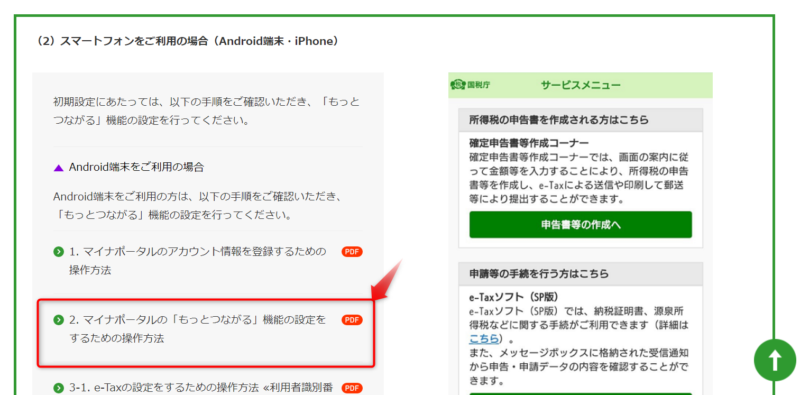The width and height of the screenshot is (800, 395).
Task: Click the 国税庁 logo in service menu
Action: point(470,85)
